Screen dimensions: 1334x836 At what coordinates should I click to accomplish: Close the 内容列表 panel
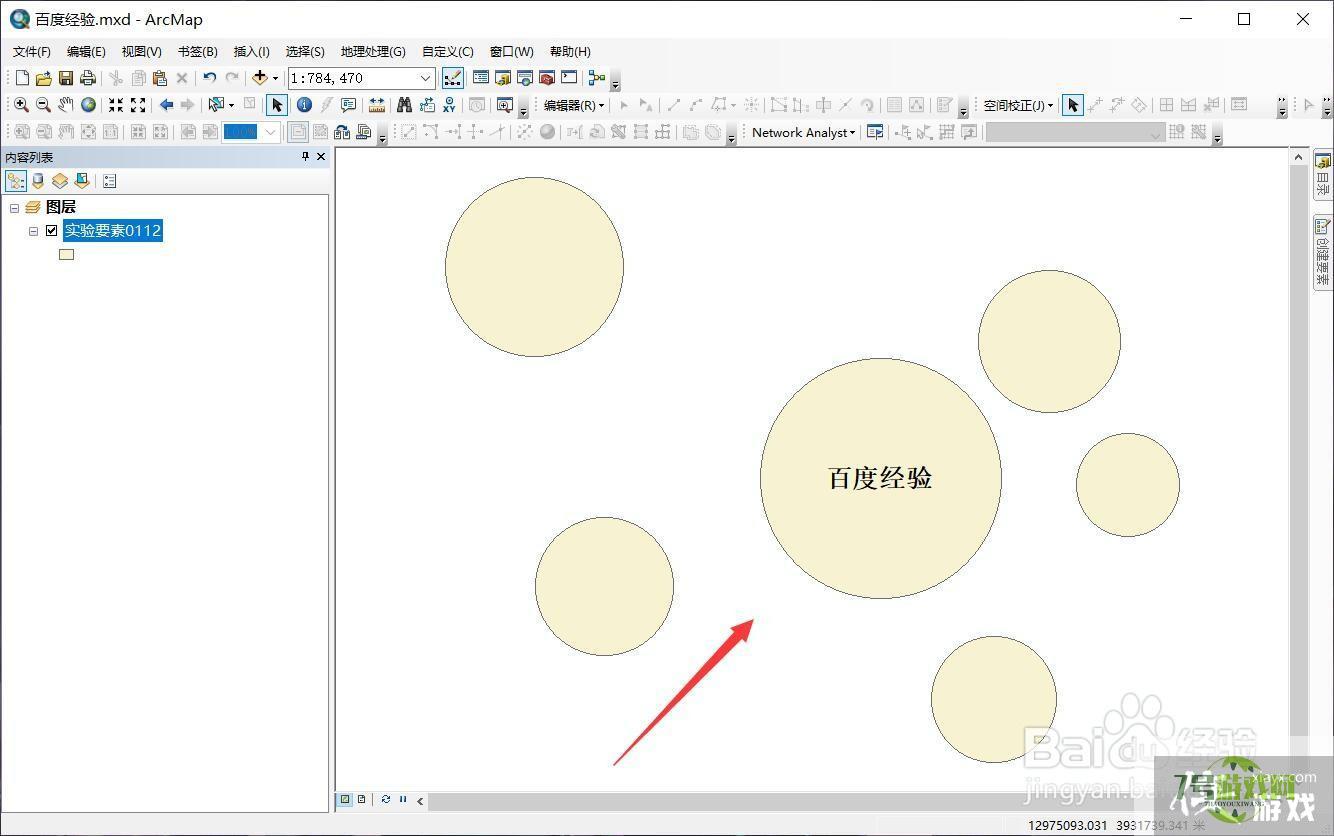[x=321, y=157]
